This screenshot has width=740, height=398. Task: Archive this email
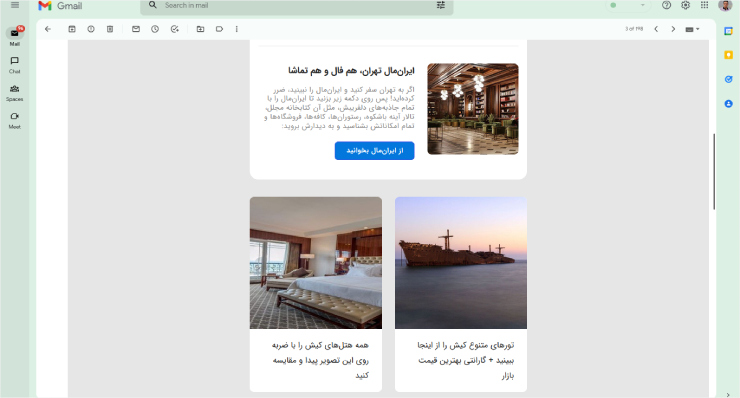(x=72, y=29)
